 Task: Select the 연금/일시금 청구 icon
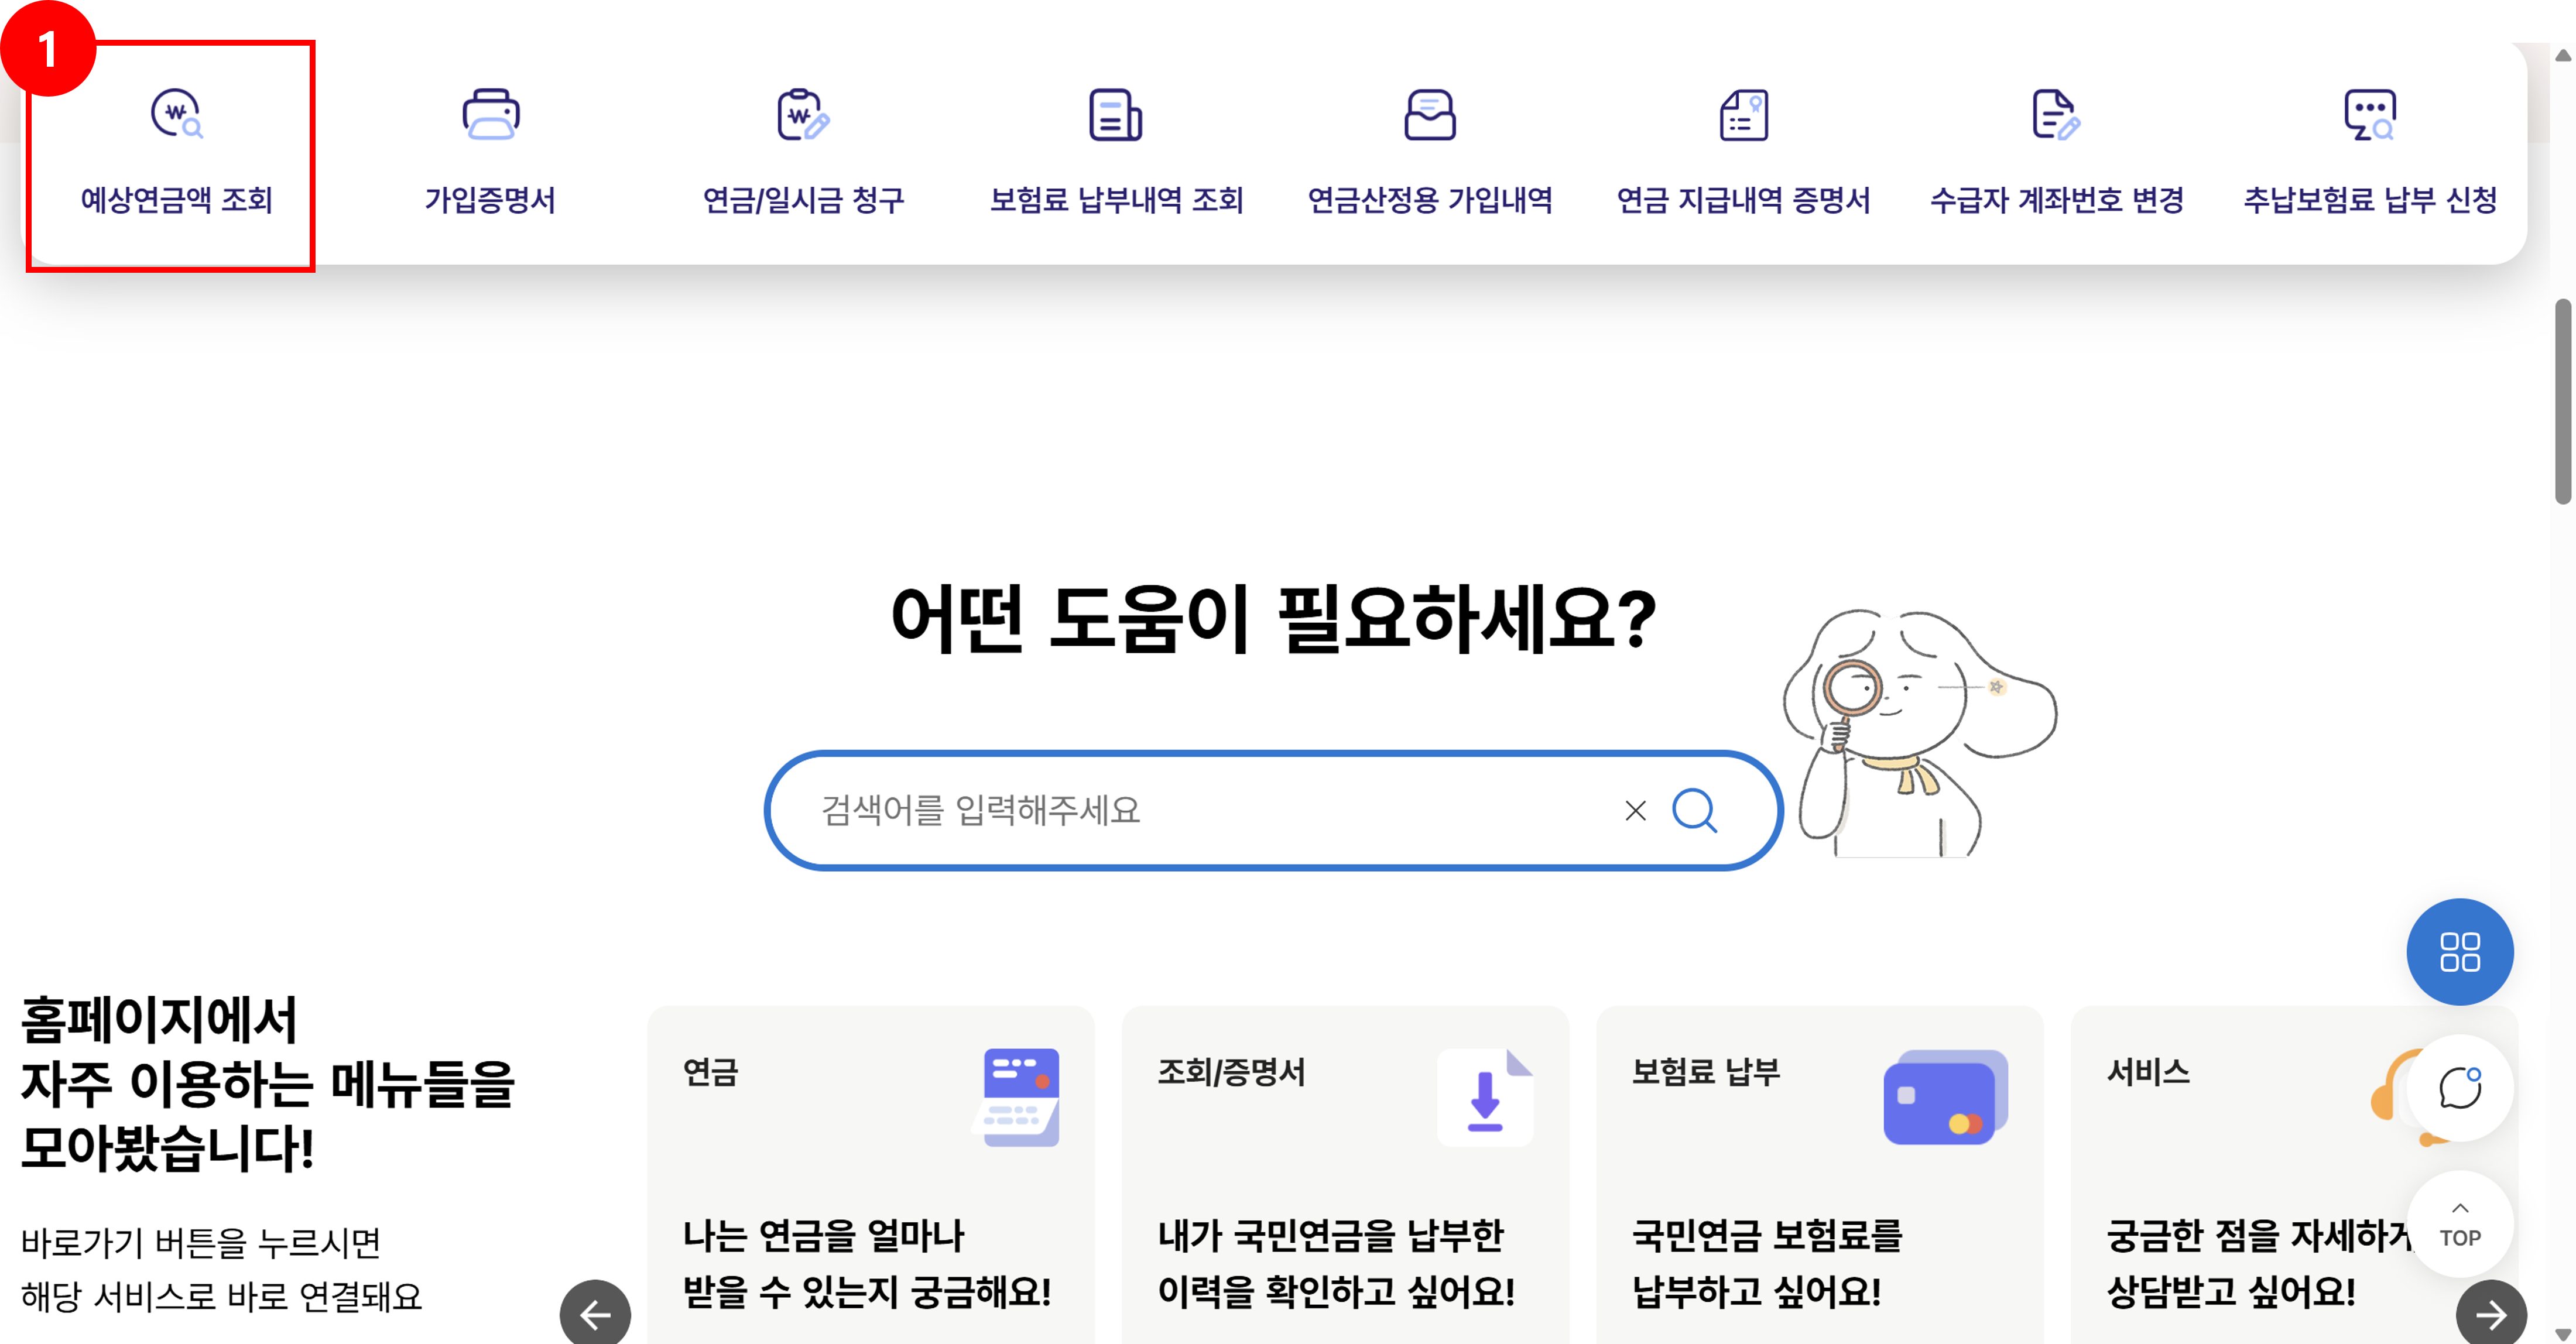pos(803,115)
